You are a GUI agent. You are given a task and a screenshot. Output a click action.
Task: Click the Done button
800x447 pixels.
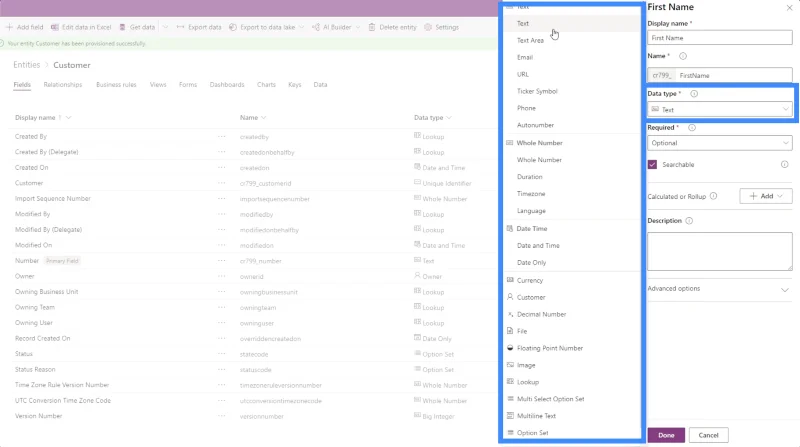pos(666,435)
